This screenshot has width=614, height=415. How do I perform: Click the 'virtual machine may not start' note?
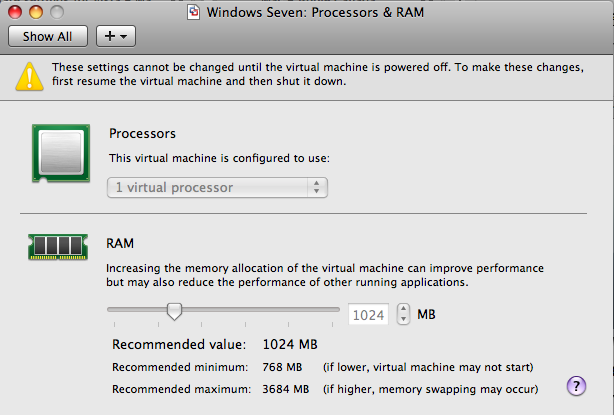click(x=428, y=367)
